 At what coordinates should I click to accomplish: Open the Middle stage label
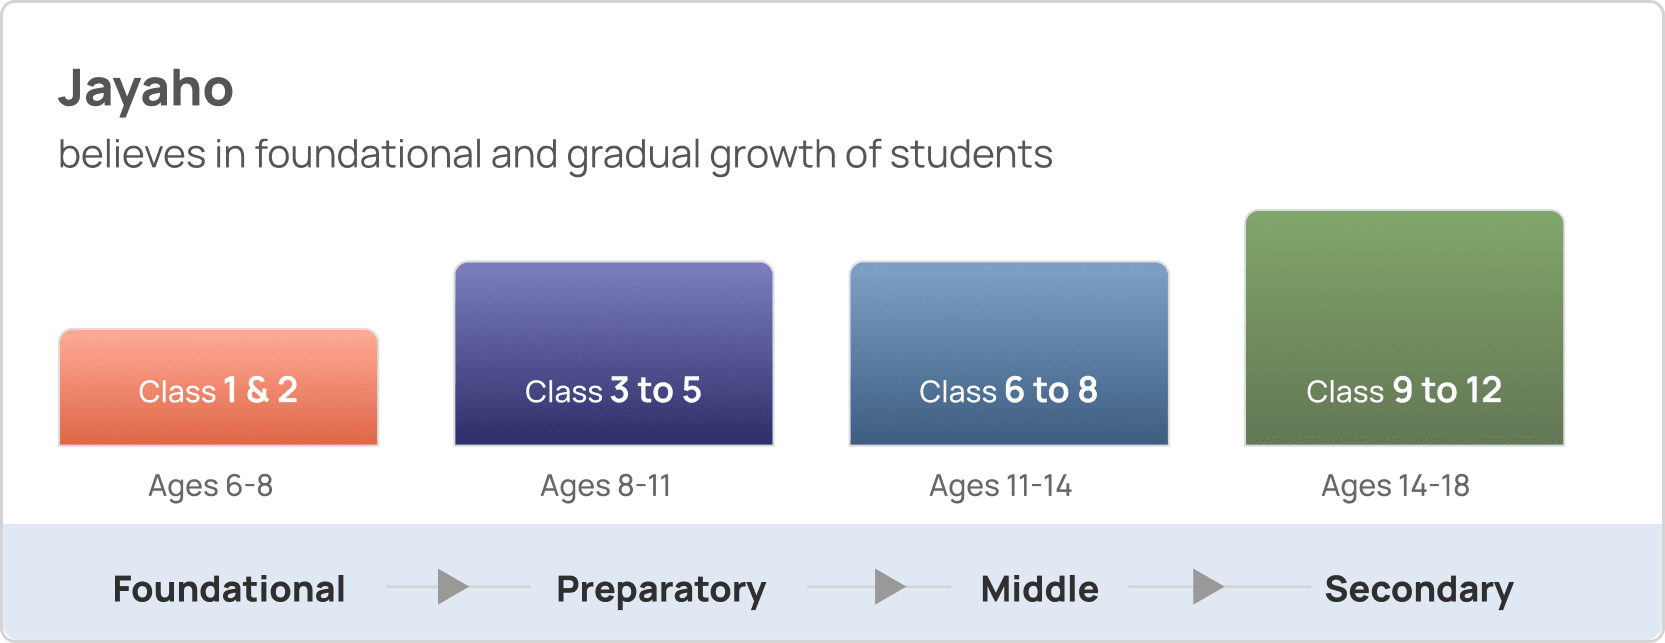[1039, 589]
